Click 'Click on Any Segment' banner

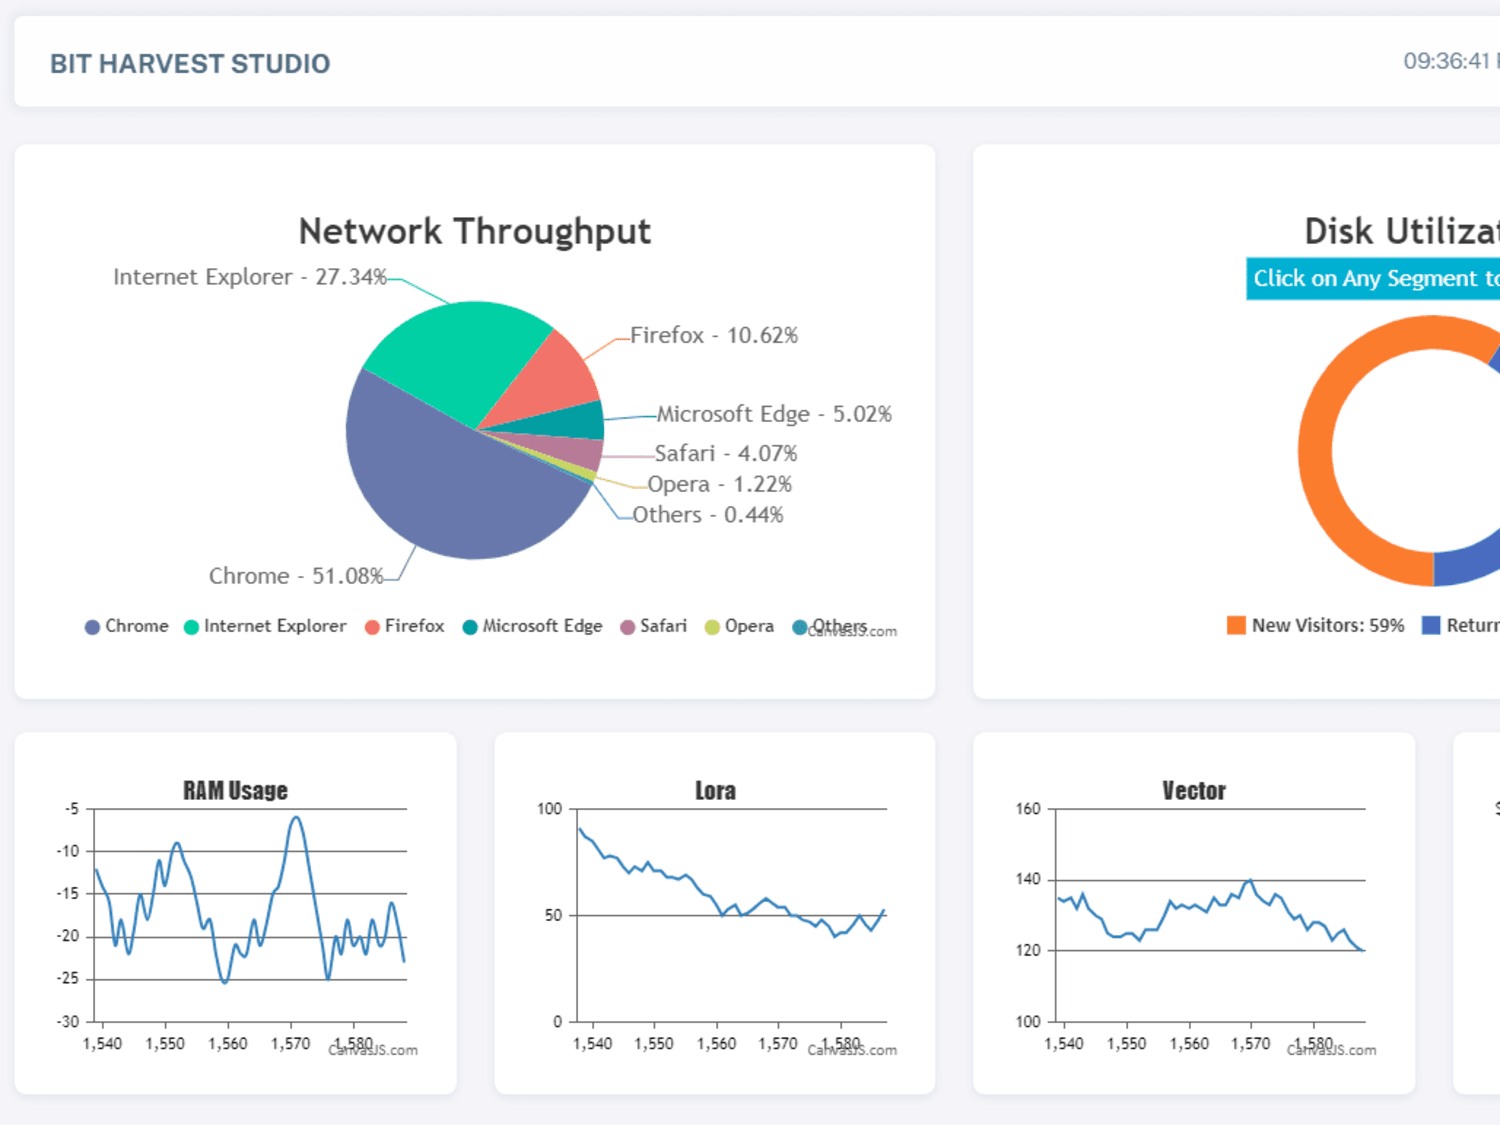(x=1373, y=278)
